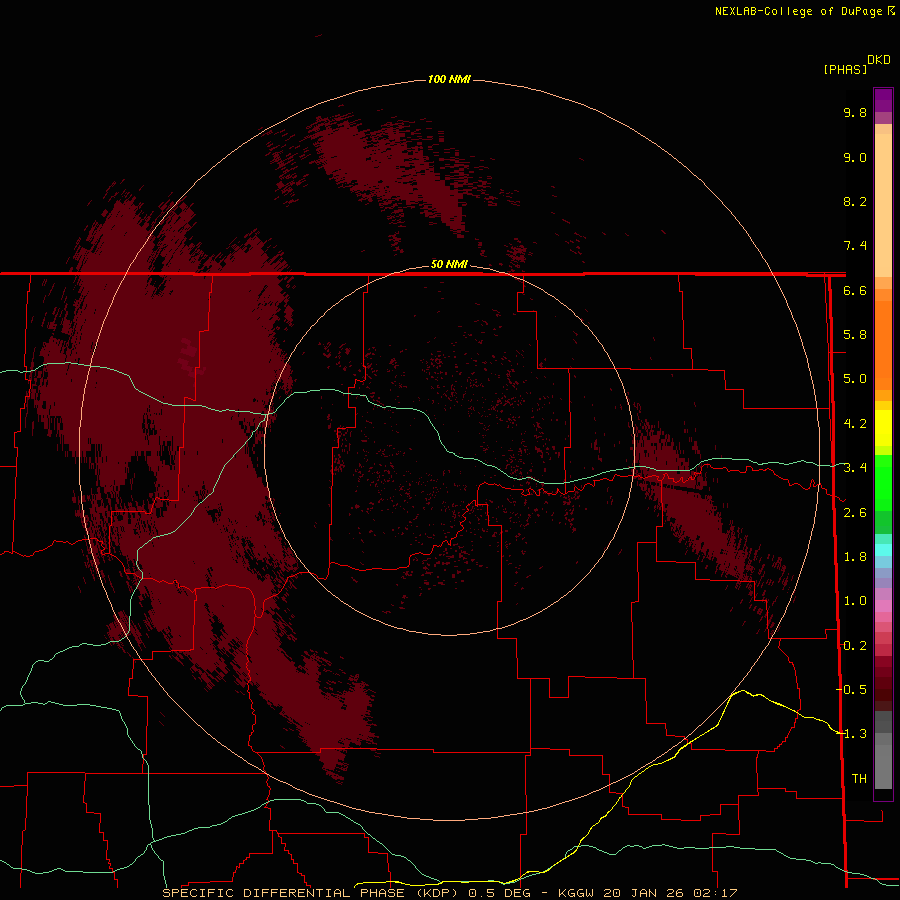Pick the yellow color bar segment

click(x=883, y=427)
